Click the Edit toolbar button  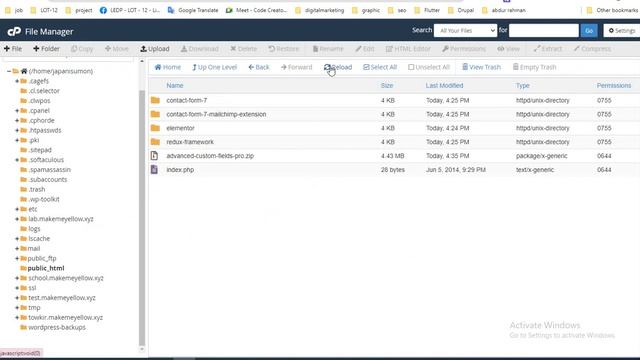coord(364,49)
